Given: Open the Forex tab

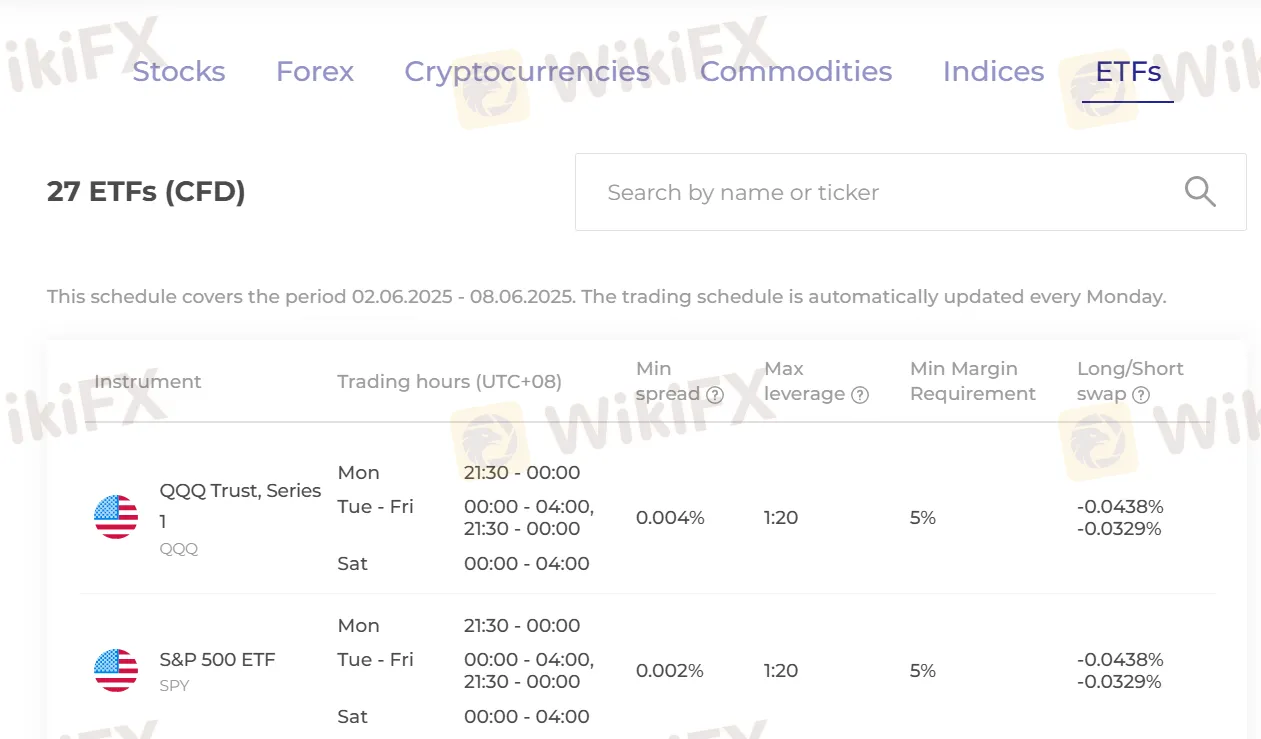Looking at the screenshot, I should pyautogui.click(x=315, y=72).
